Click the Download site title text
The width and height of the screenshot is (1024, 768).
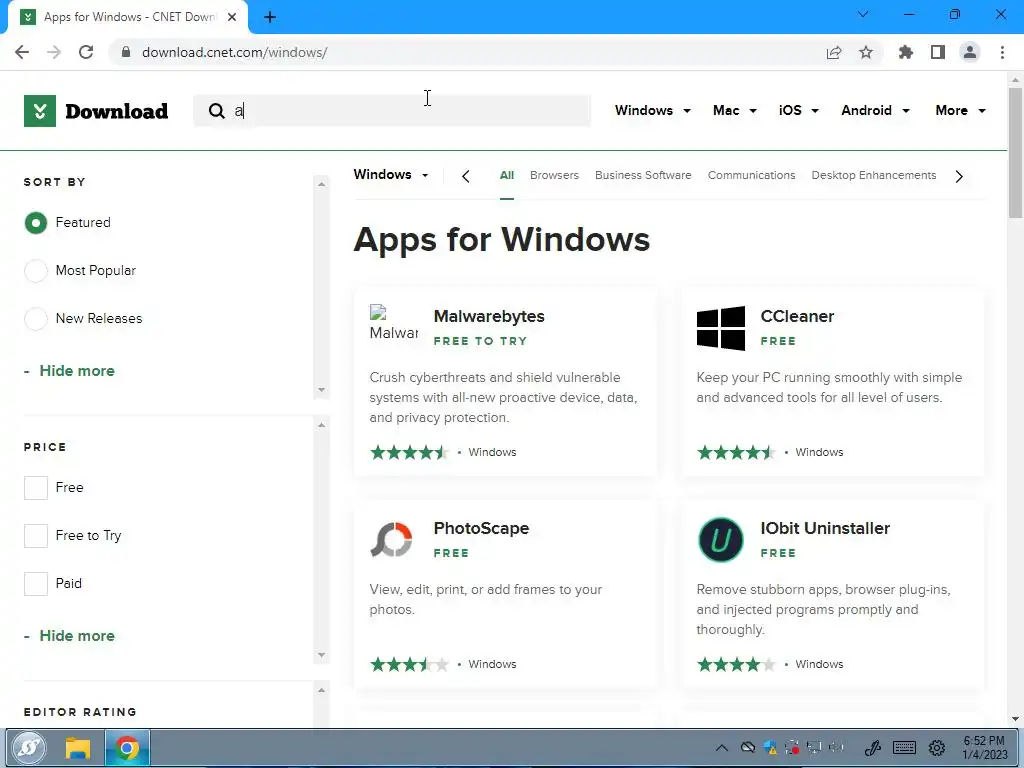(x=117, y=112)
